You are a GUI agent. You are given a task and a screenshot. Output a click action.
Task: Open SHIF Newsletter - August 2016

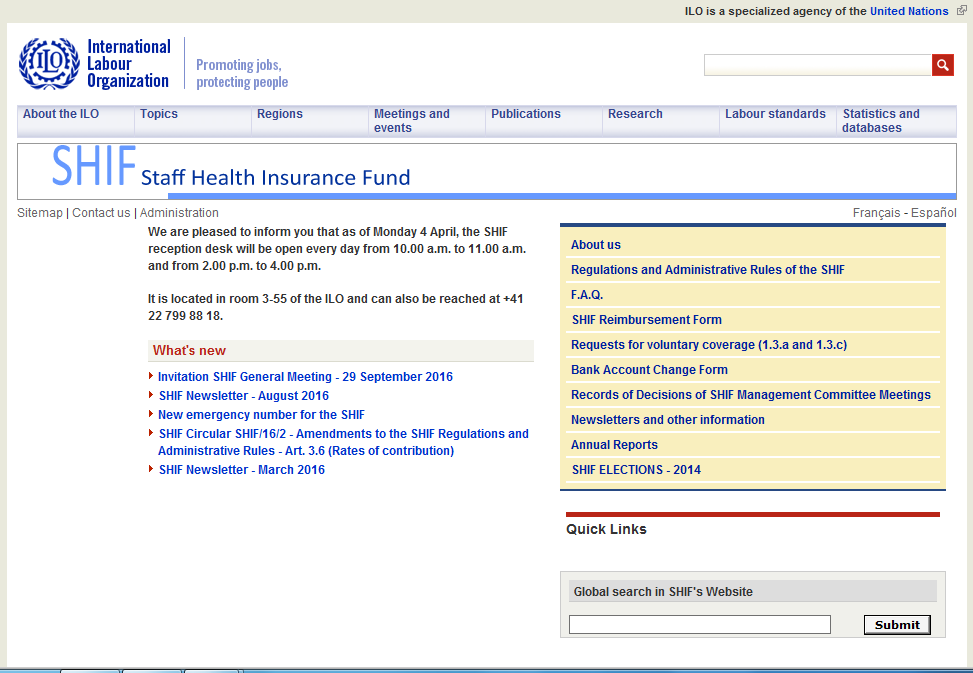click(x=244, y=396)
